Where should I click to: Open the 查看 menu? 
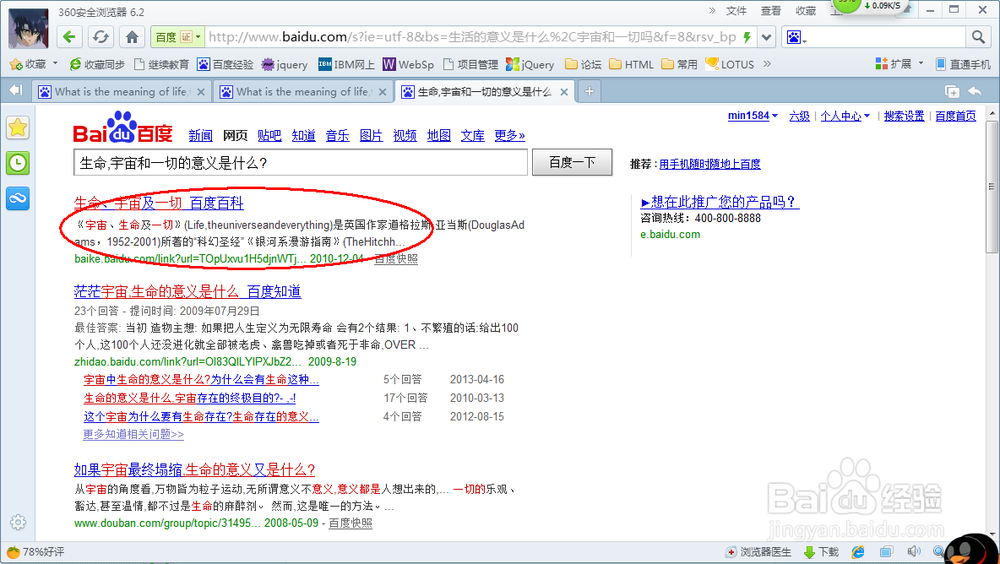(x=770, y=11)
